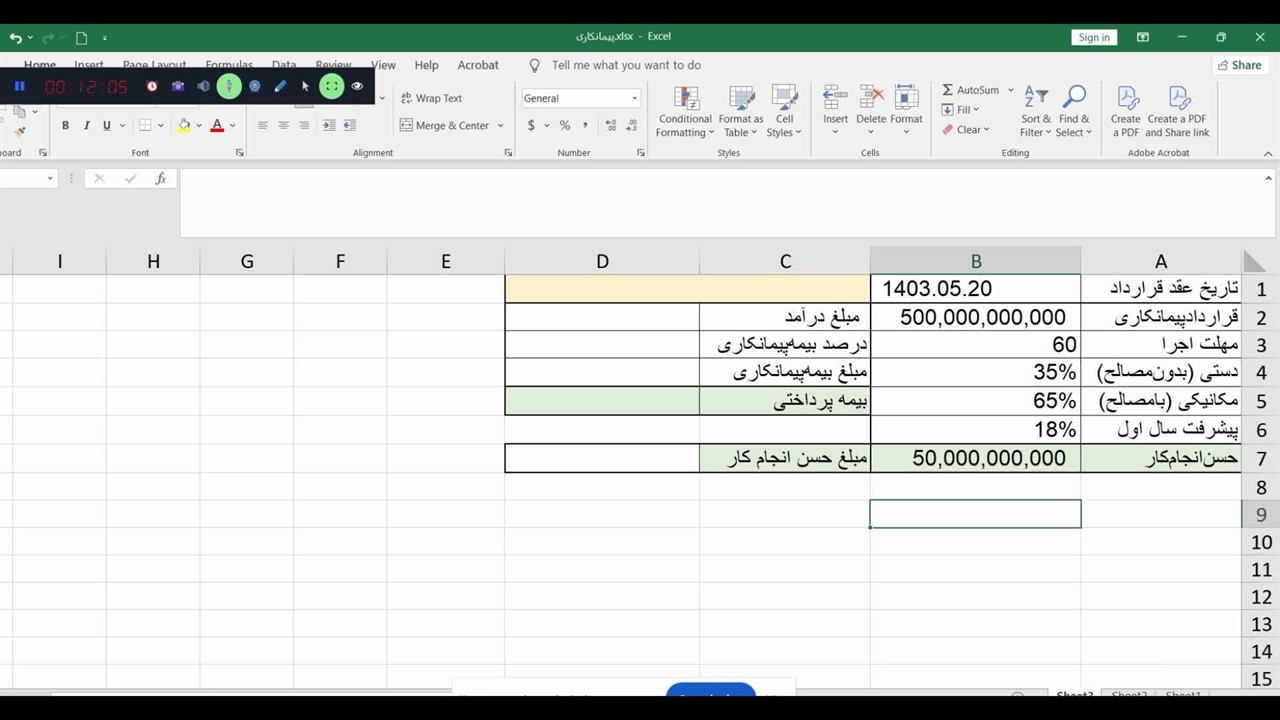Viewport: 1280px width, 720px height.
Task: Take a screenshot with recorder camera icon
Action: pos(178,86)
